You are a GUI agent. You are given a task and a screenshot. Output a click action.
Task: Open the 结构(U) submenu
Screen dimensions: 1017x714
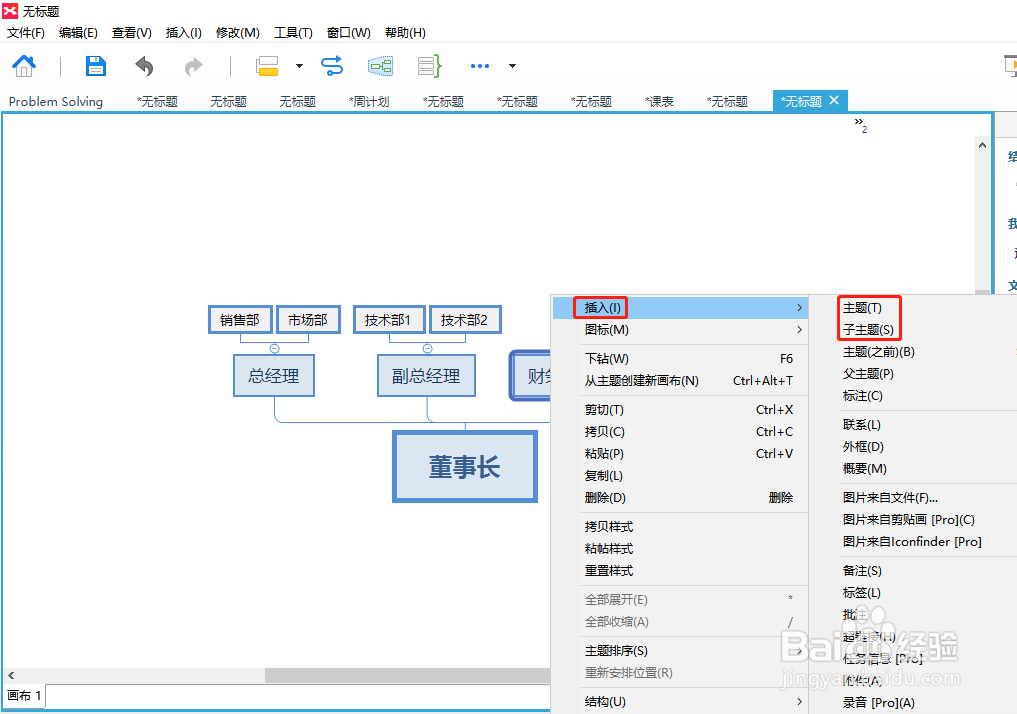click(680, 702)
